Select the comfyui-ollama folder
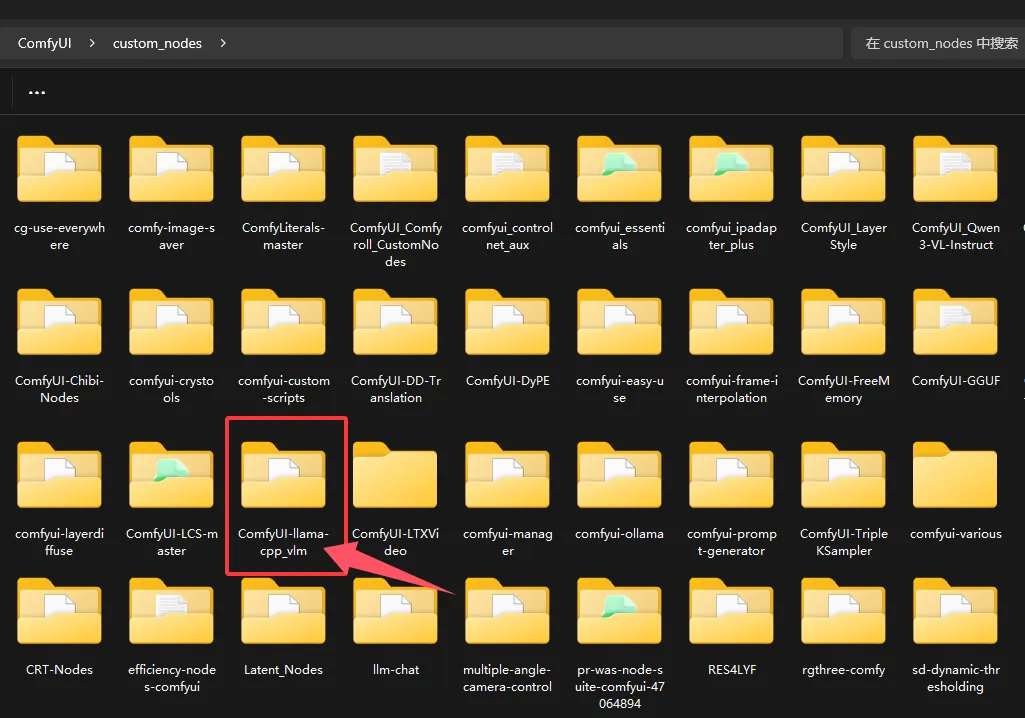The height and width of the screenshot is (718, 1025). 620,475
